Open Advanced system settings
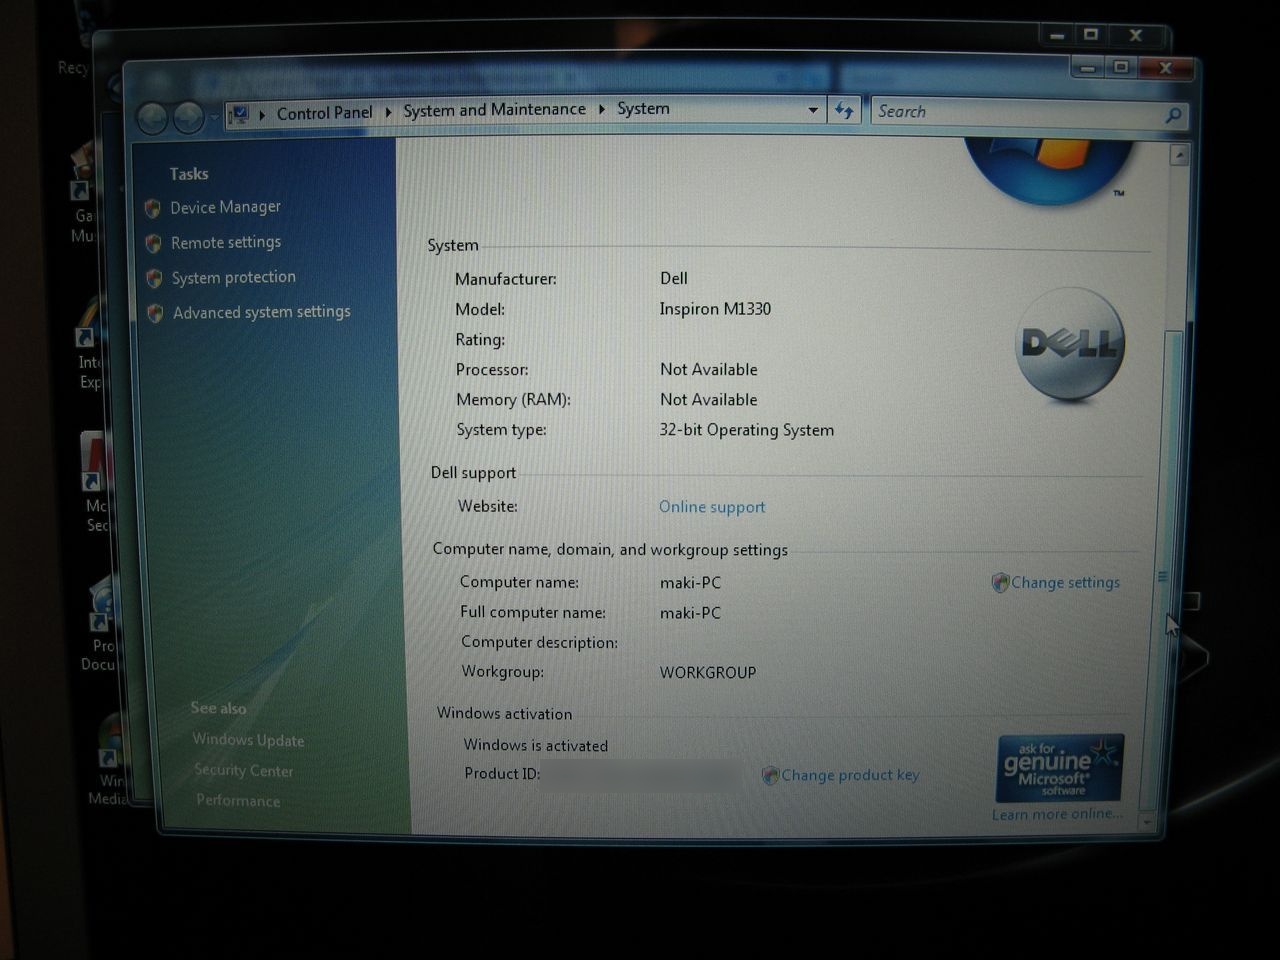The width and height of the screenshot is (1280, 960). click(262, 312)
